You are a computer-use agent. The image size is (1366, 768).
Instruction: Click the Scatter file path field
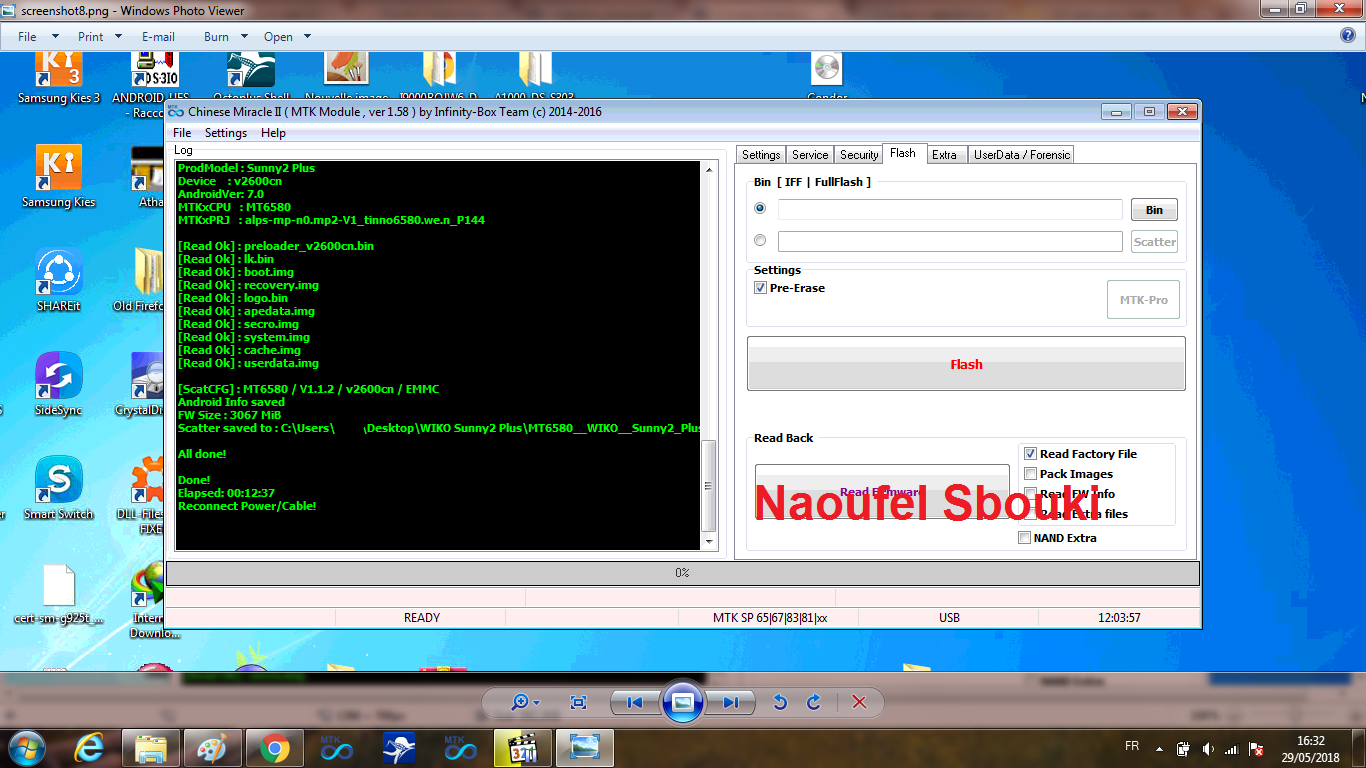(x=950, y=241)
